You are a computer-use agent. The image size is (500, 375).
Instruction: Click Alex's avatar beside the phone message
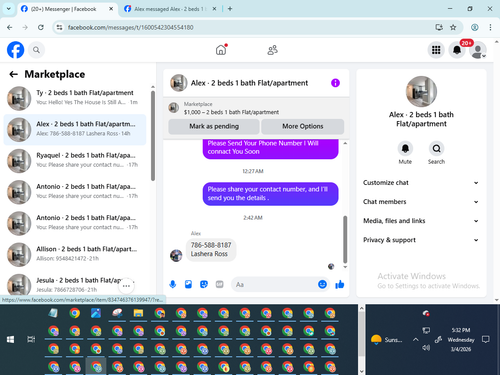pos(176,256)
